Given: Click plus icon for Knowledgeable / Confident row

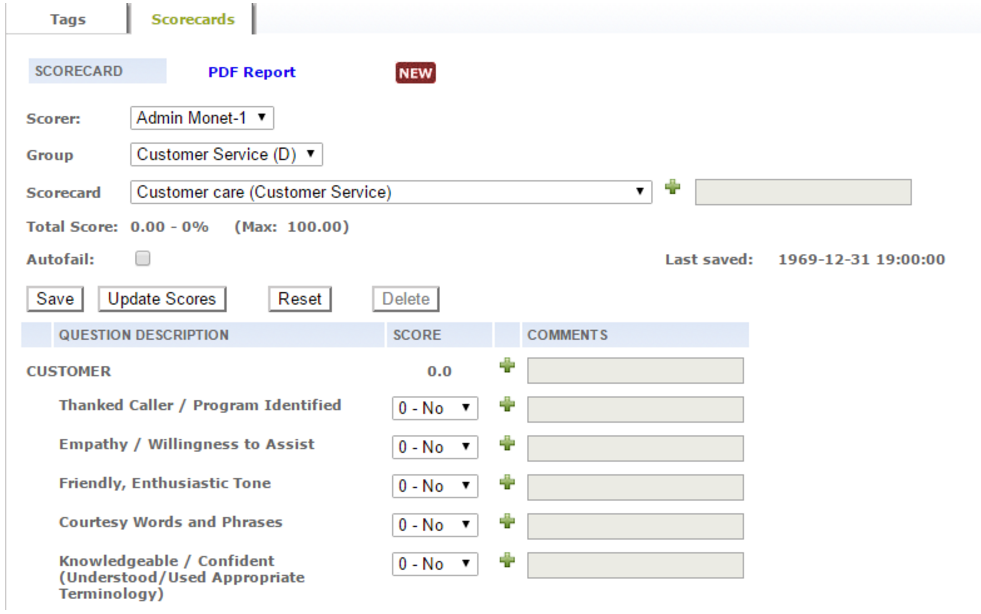Looking at the screenshot, I should pyautogui.click(x=507, y=561).
